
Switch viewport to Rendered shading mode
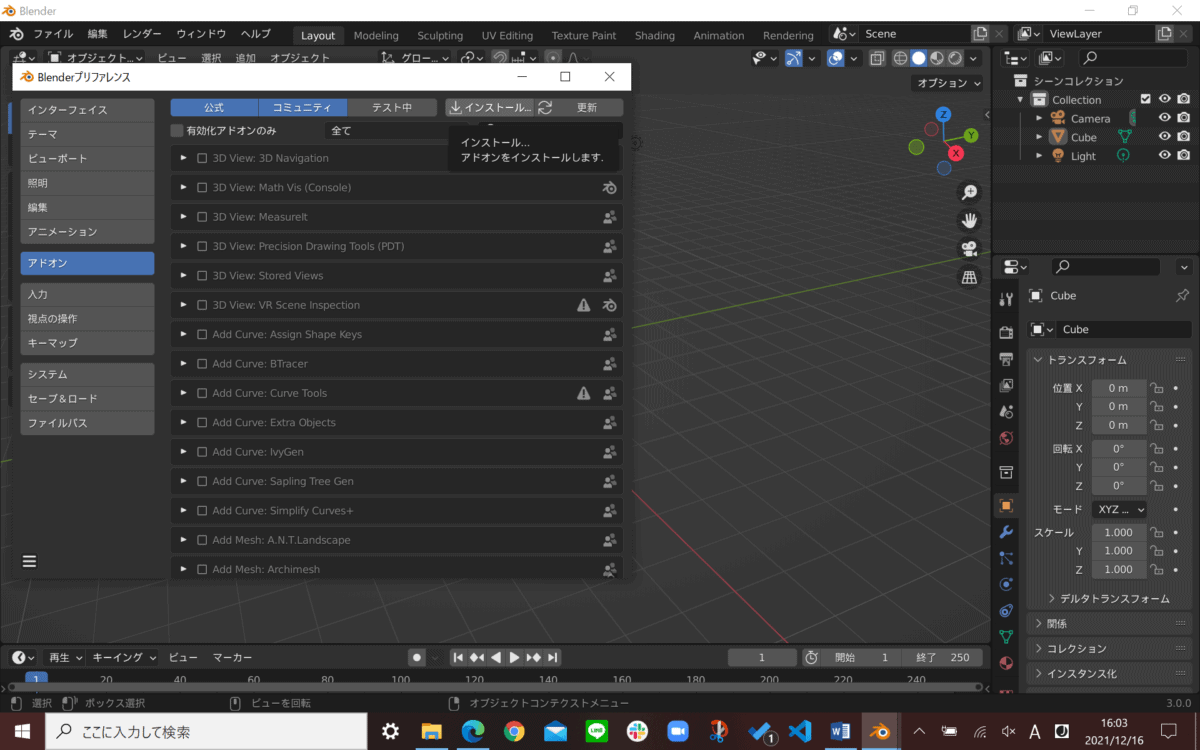point(955,58)
